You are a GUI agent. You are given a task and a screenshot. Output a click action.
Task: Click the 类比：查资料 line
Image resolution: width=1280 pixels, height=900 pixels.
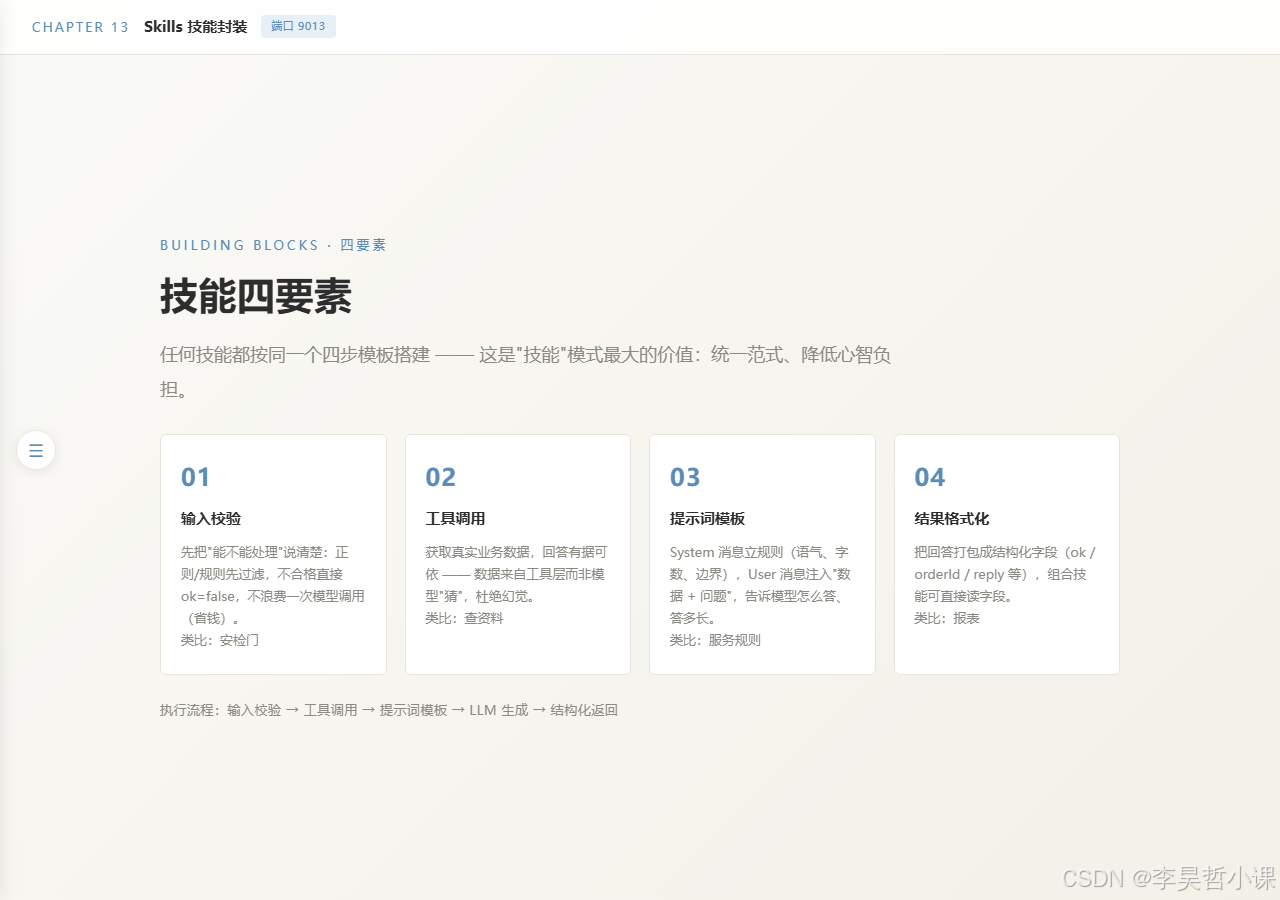(x=464, y=618)
